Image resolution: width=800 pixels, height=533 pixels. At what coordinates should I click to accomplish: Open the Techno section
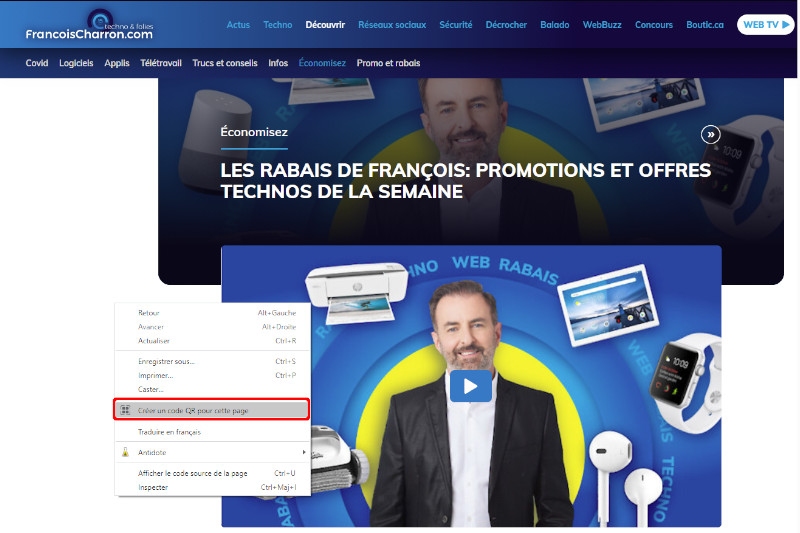(x=278, y=24)
